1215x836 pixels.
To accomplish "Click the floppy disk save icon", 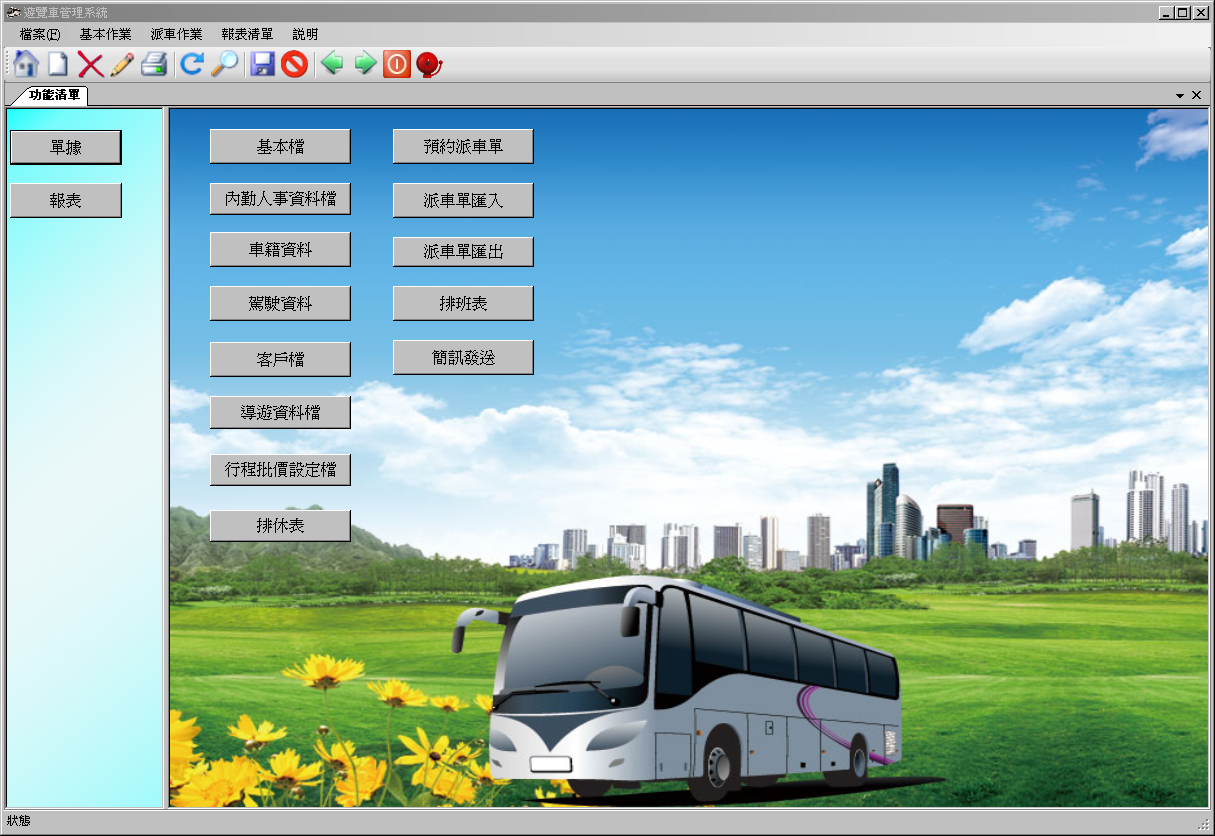I will [x=262, y=64].
